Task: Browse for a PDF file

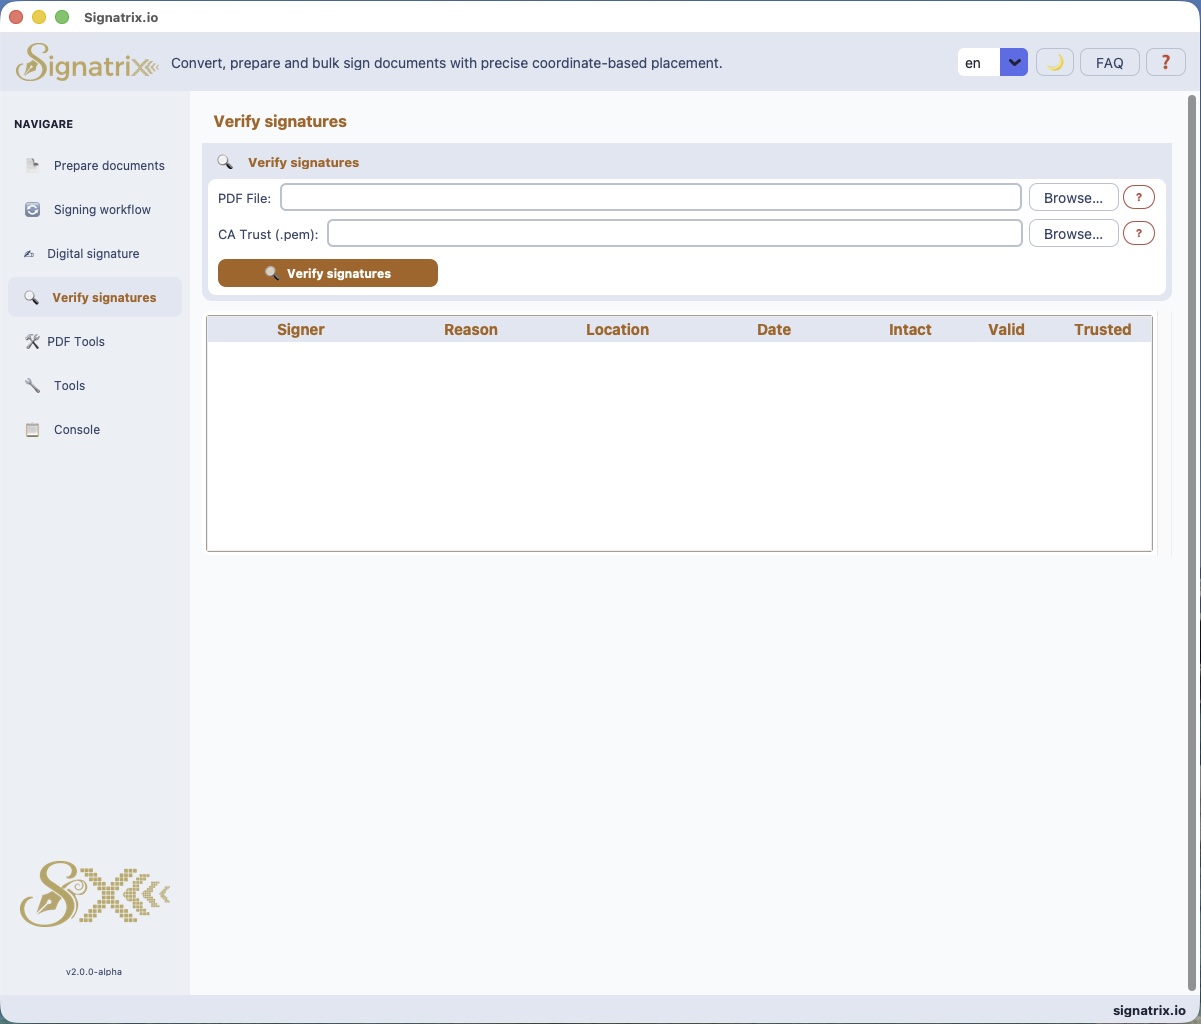Action: pos(1073,197)
